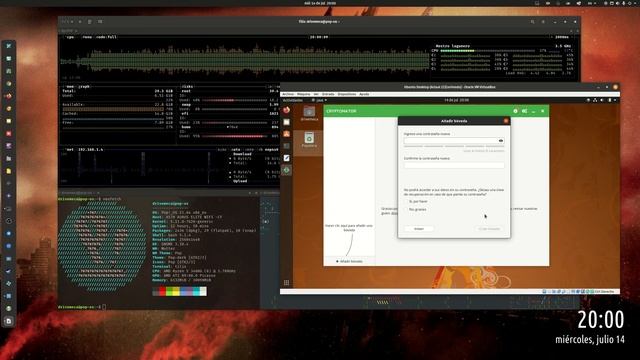Expand the neofetch terminal pane title dropdown
Image resolution: width=640 pixels, height=360 pixels.
click(98, 193)
